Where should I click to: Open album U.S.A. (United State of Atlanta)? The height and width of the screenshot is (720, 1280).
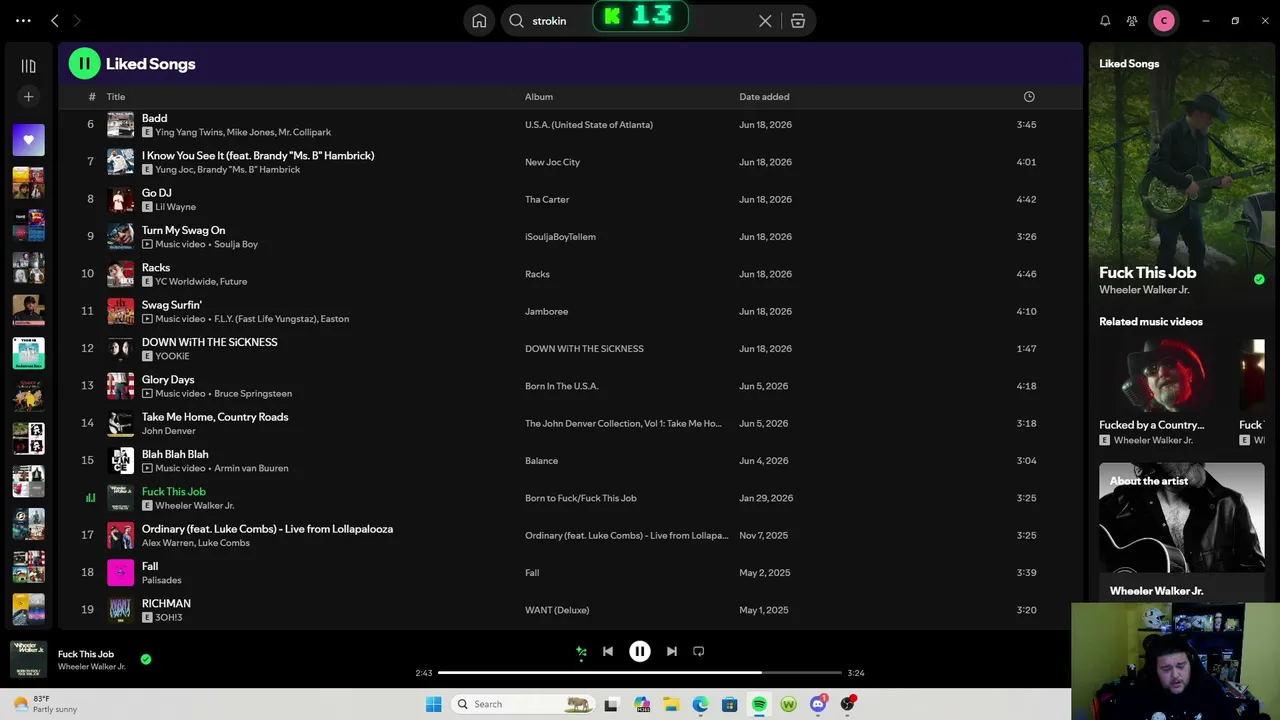(x=589, y=125)
